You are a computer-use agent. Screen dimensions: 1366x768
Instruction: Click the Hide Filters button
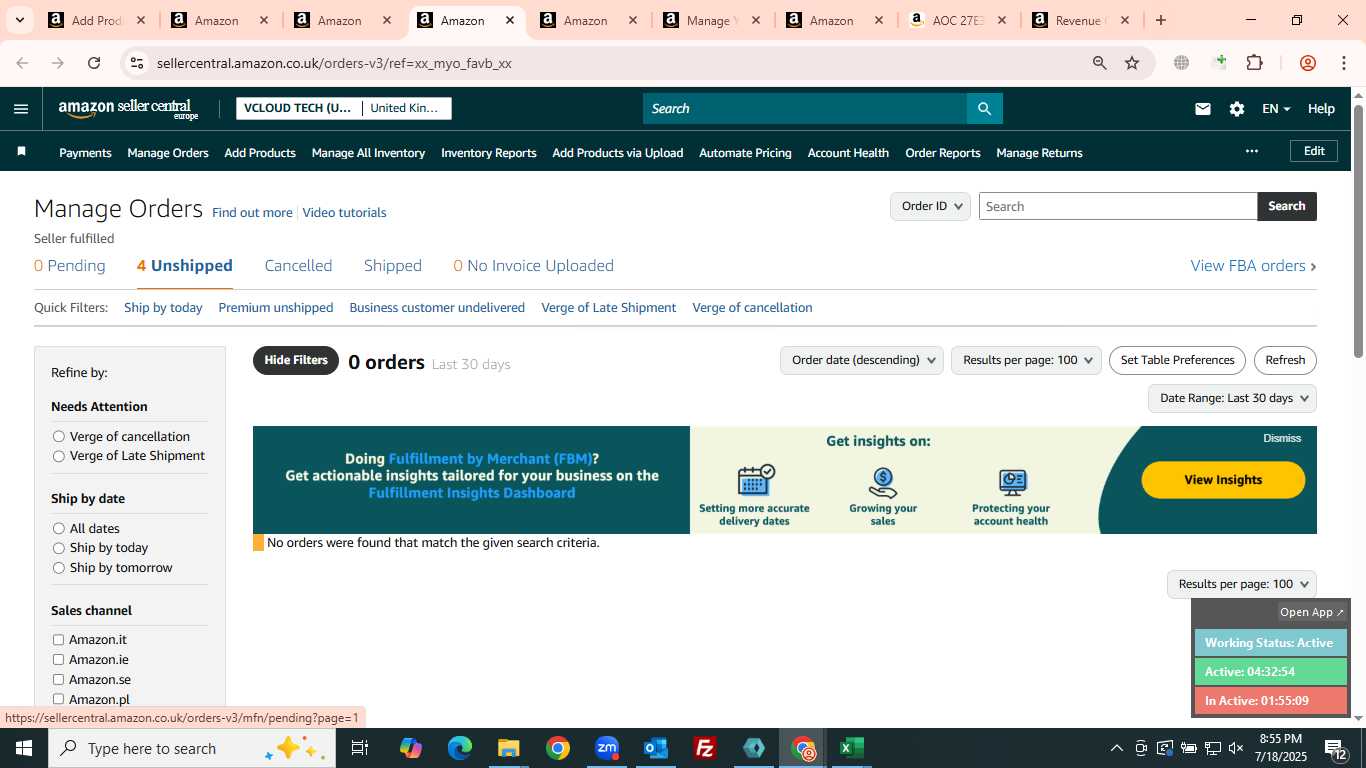pos(296,360)
